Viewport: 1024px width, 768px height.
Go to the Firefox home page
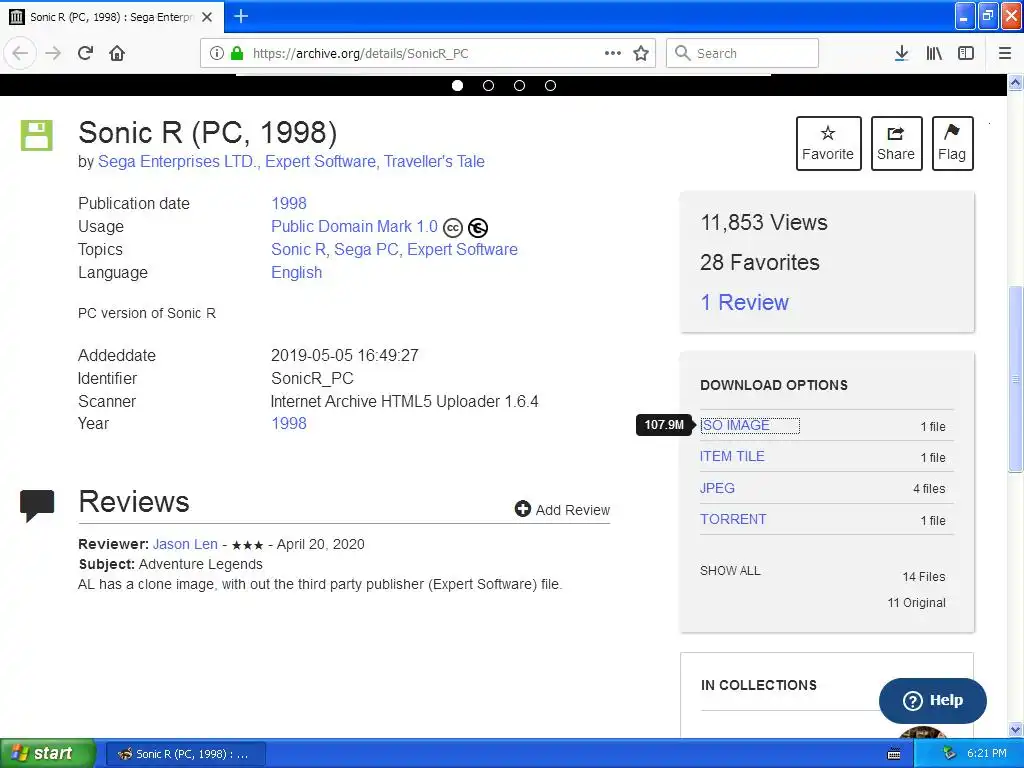(117, 53)
